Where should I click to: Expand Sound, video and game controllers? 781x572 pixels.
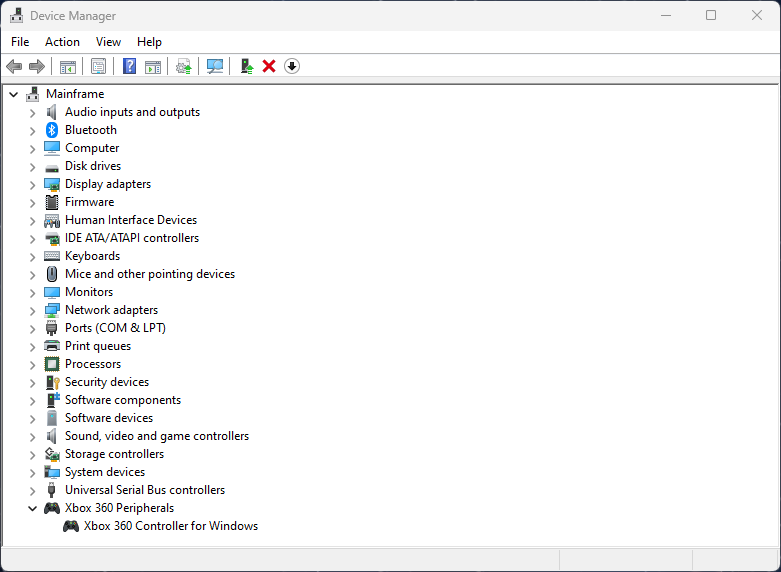point(32,437)
